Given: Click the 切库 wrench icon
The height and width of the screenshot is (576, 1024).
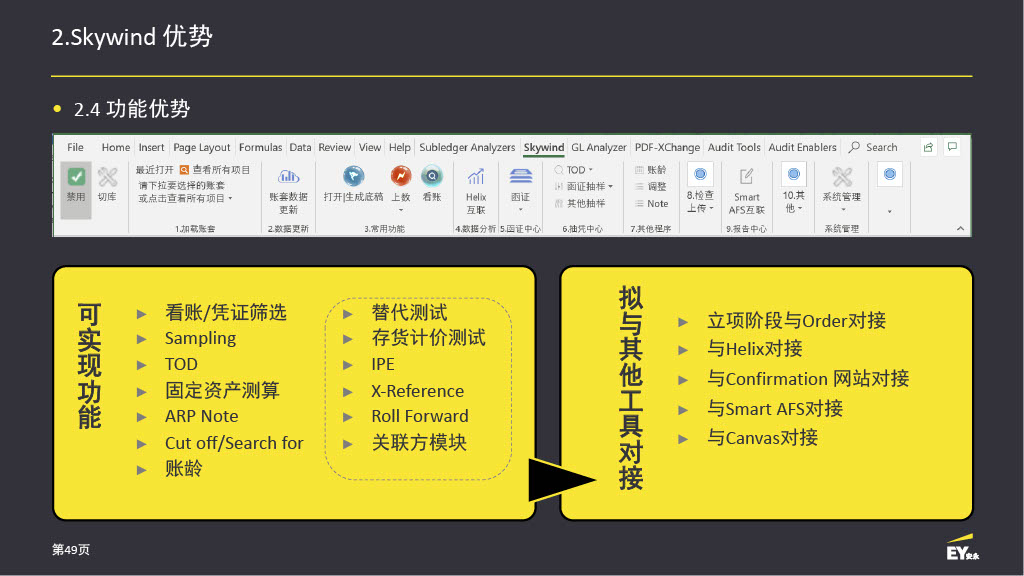Looking at the screenshot, I should coord(107,177).
